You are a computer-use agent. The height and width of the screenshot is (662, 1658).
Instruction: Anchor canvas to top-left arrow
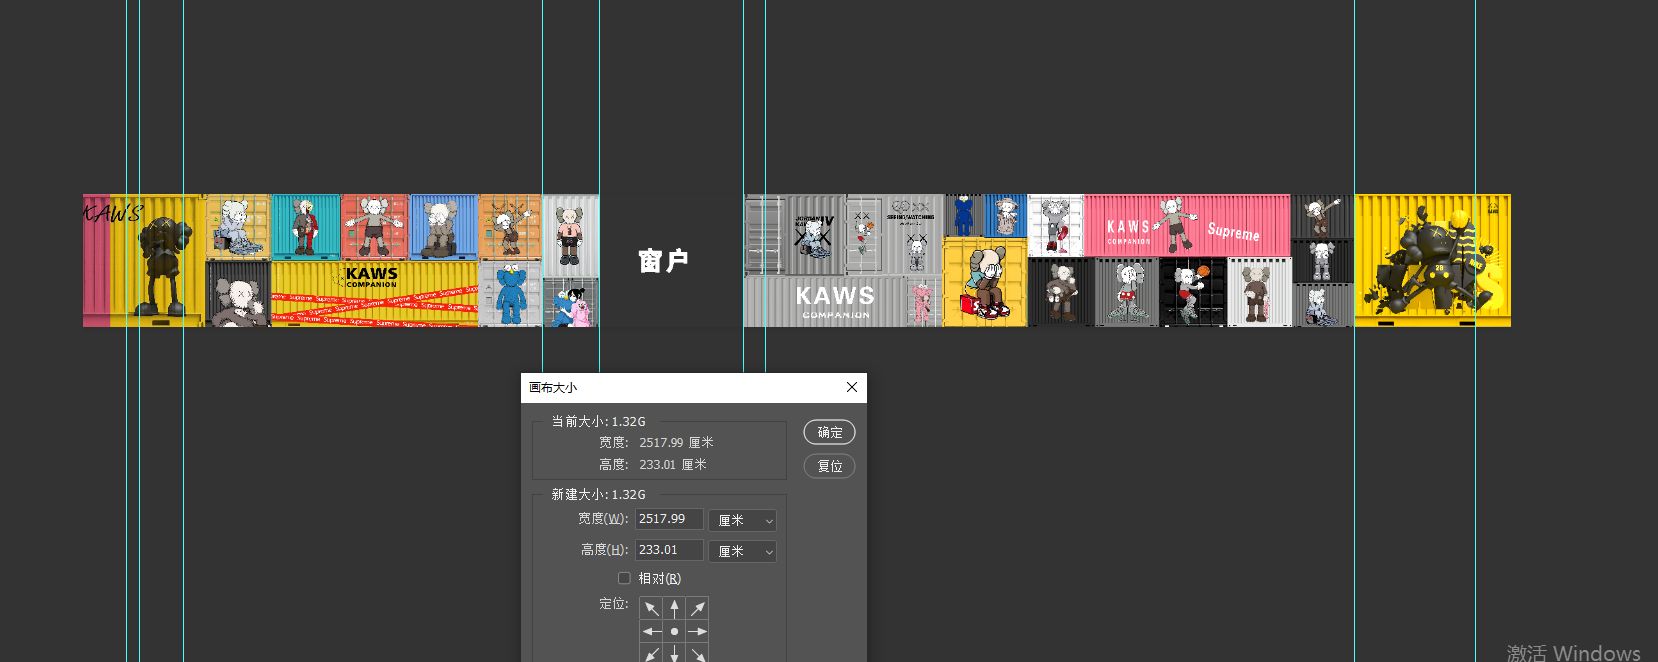(651, 608)
